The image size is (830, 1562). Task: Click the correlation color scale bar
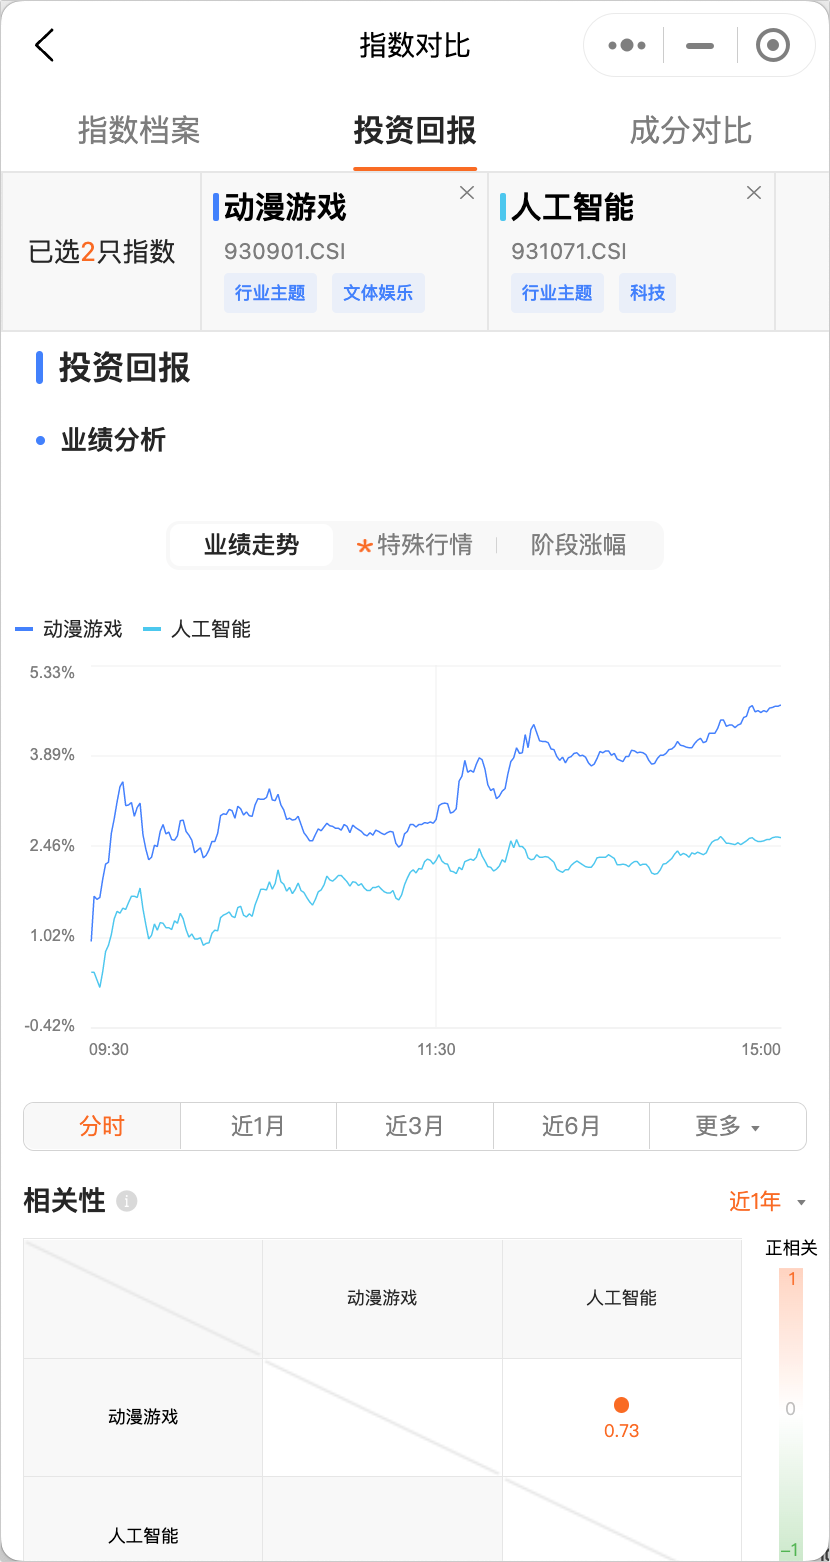click(789, 1410)
